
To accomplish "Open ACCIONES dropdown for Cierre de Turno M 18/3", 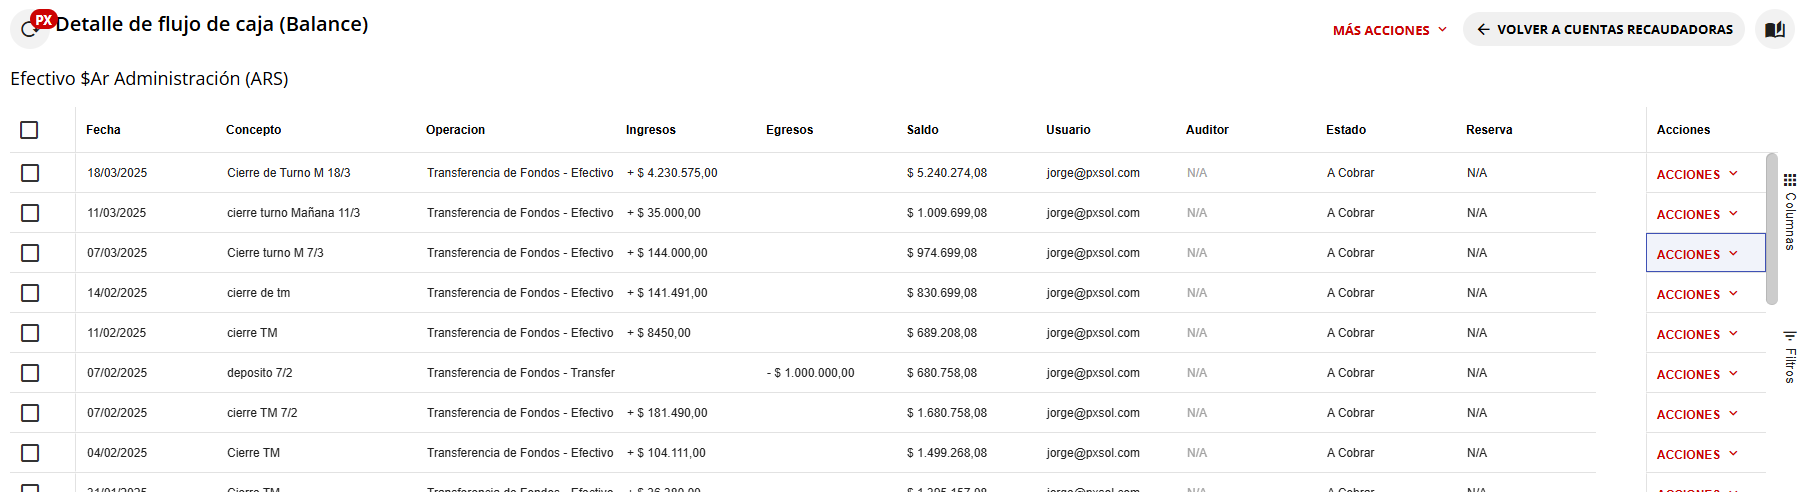I will pos(1696,174).
